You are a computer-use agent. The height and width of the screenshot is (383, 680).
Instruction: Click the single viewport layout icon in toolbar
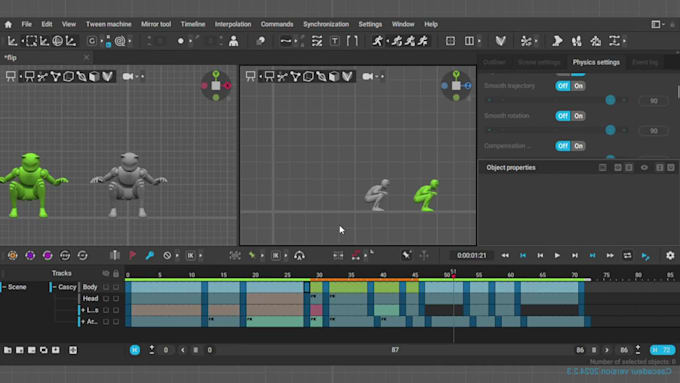pos(450,41)
